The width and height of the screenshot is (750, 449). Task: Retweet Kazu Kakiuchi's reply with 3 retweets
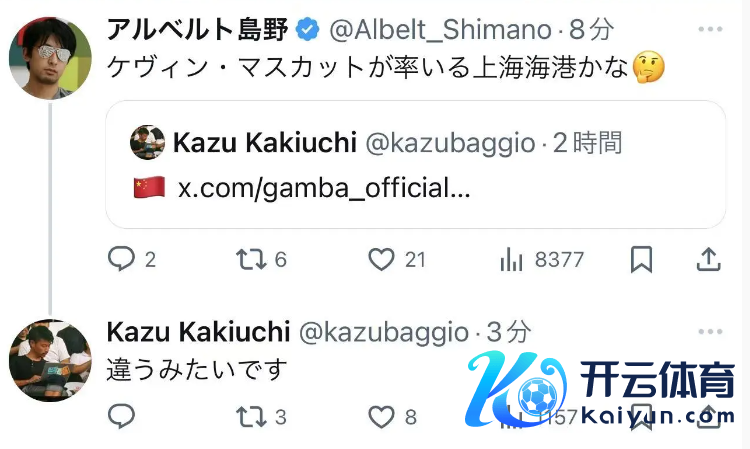(251, 416)
